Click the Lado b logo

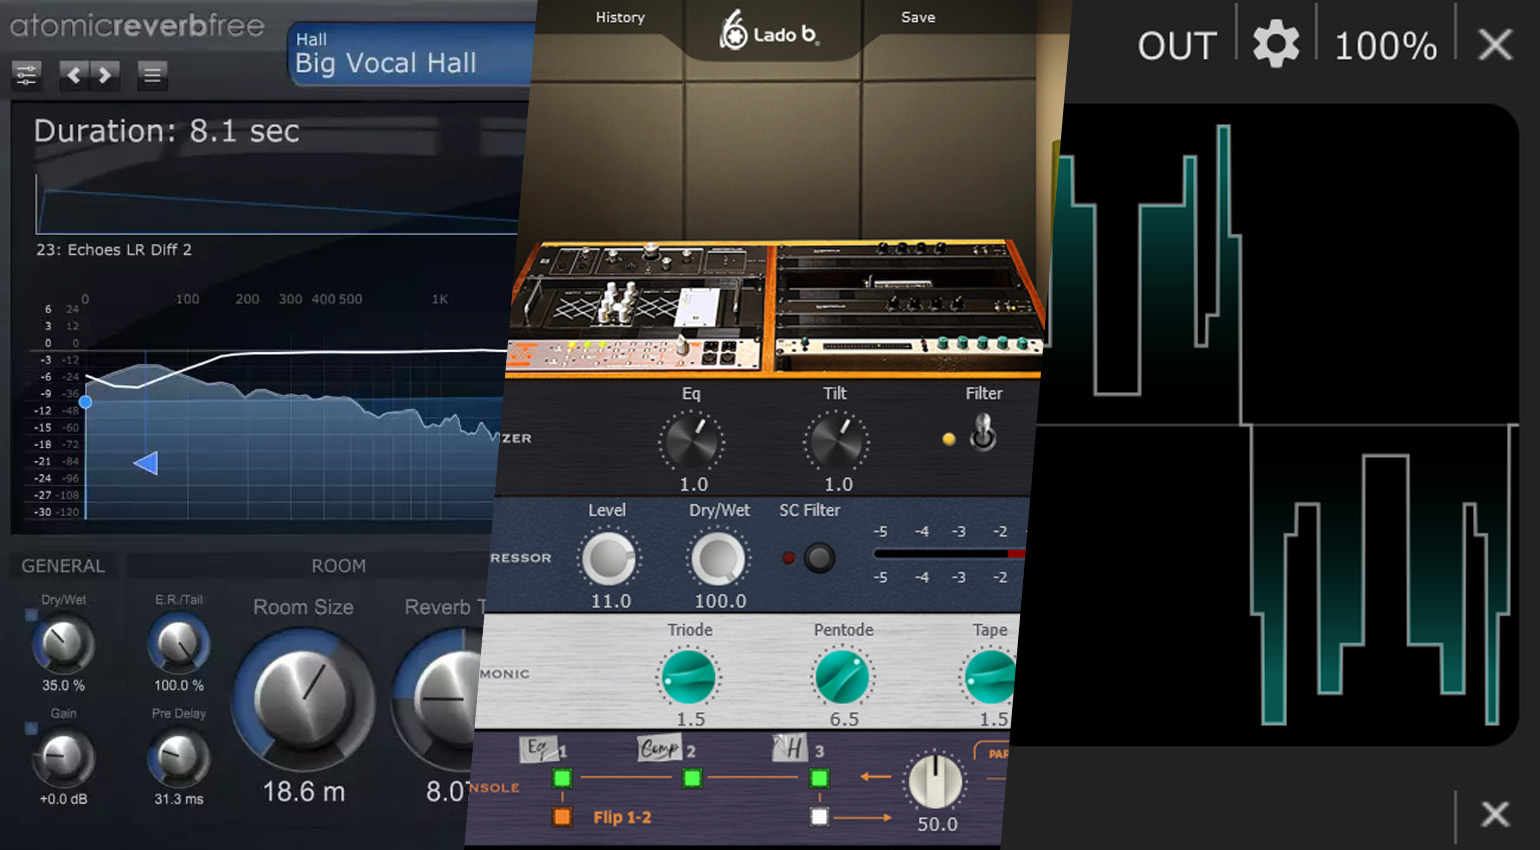coord(768,32)
